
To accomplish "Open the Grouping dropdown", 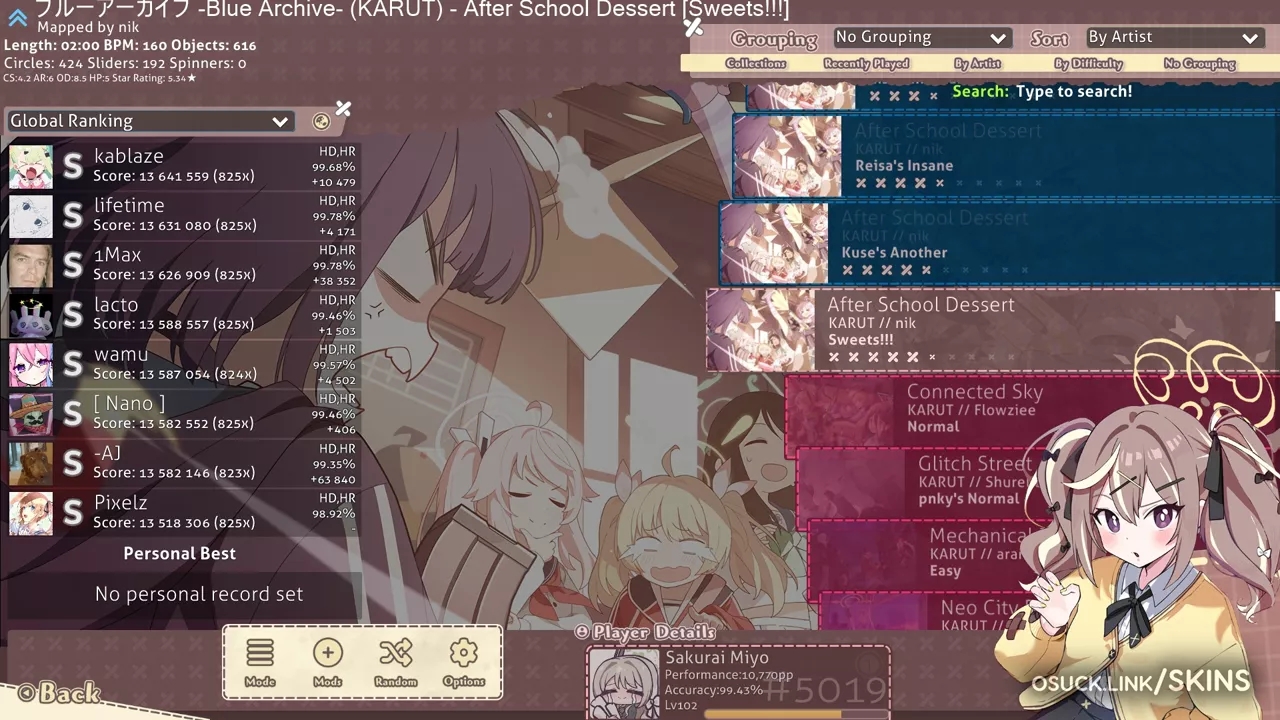I will click(x=921, y=38).
